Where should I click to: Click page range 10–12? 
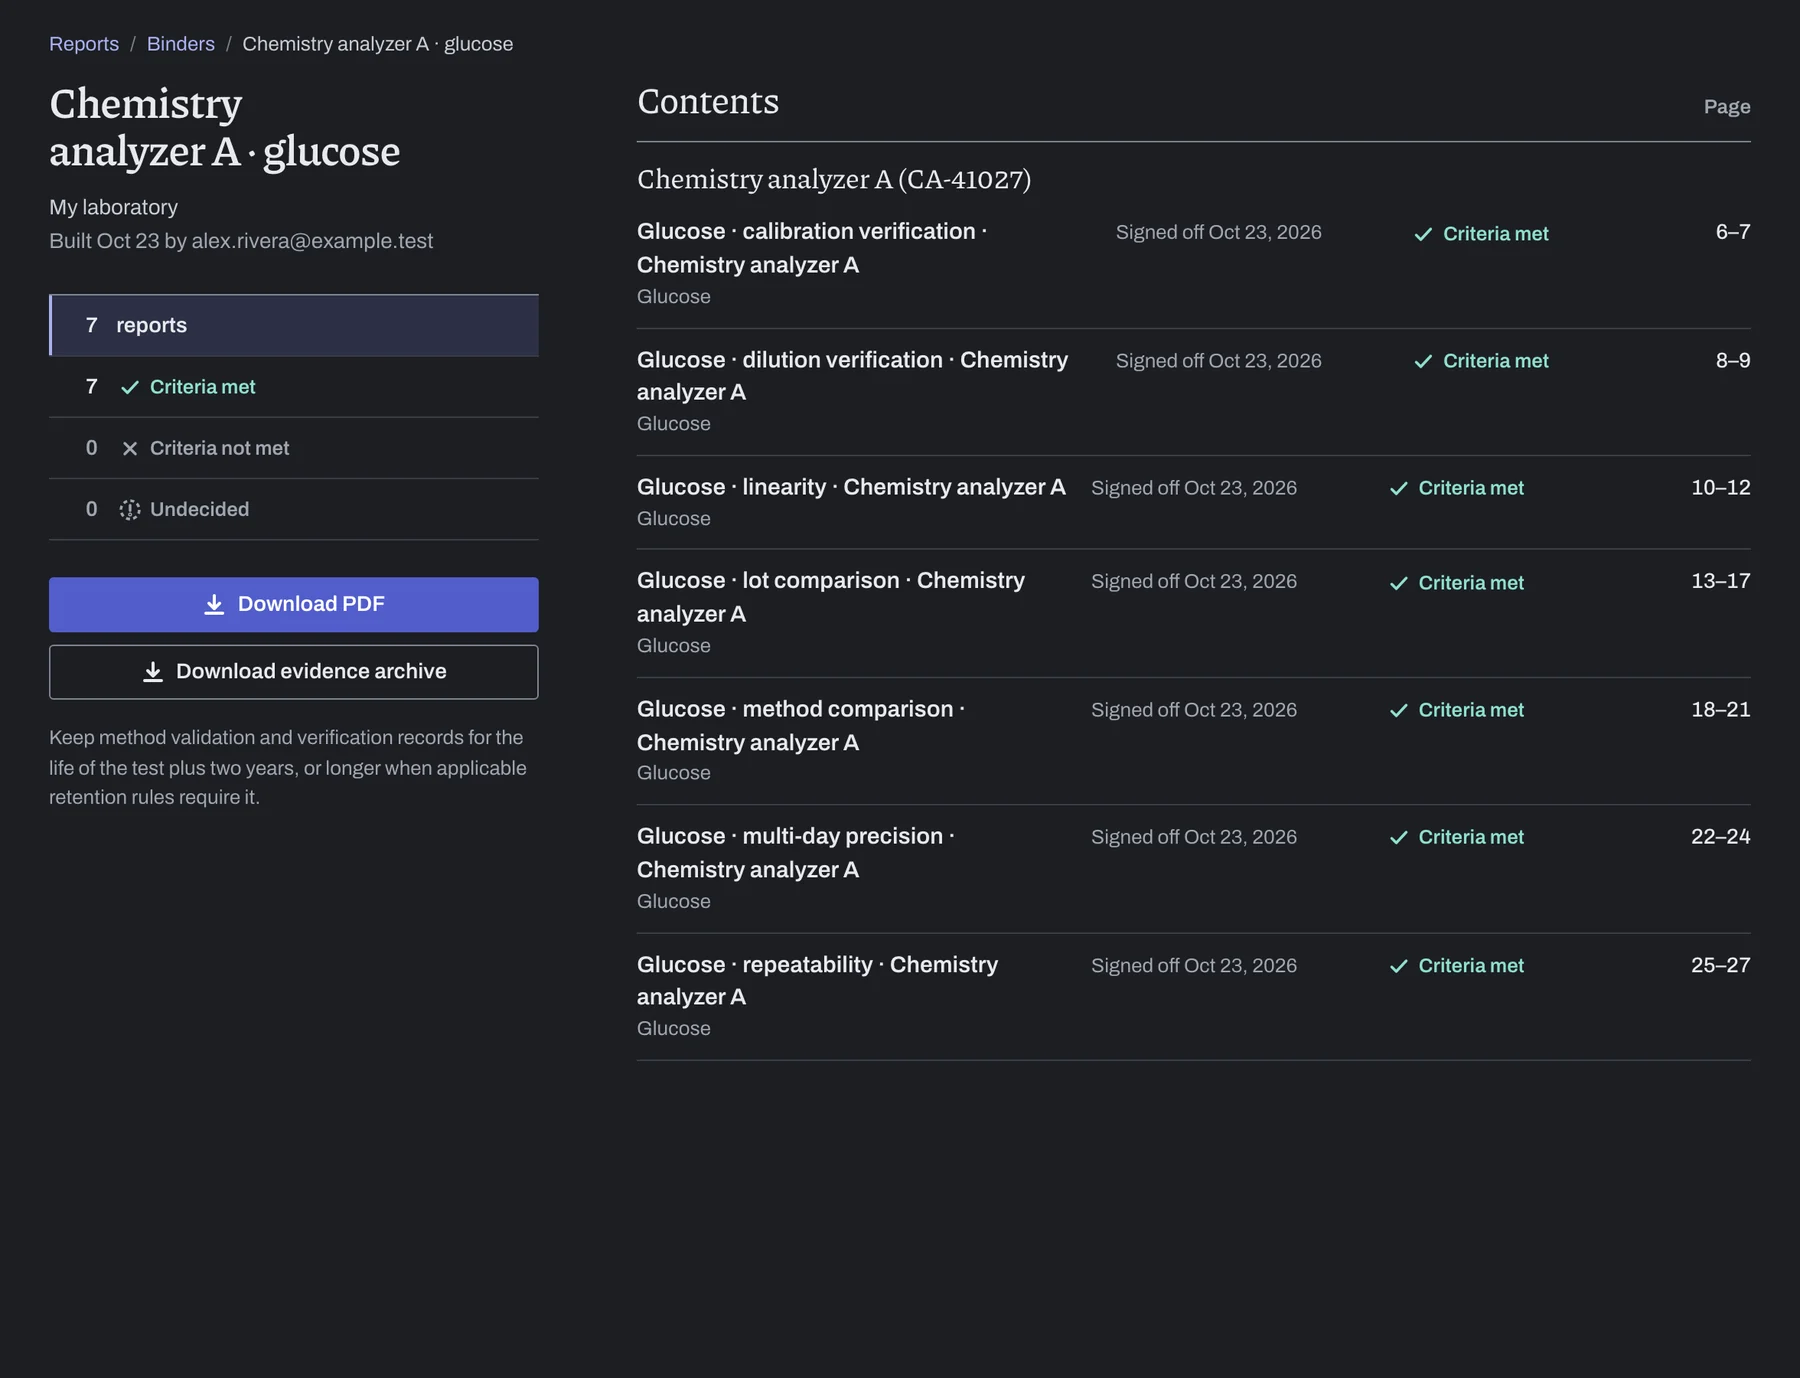(x=1721, y=487)
